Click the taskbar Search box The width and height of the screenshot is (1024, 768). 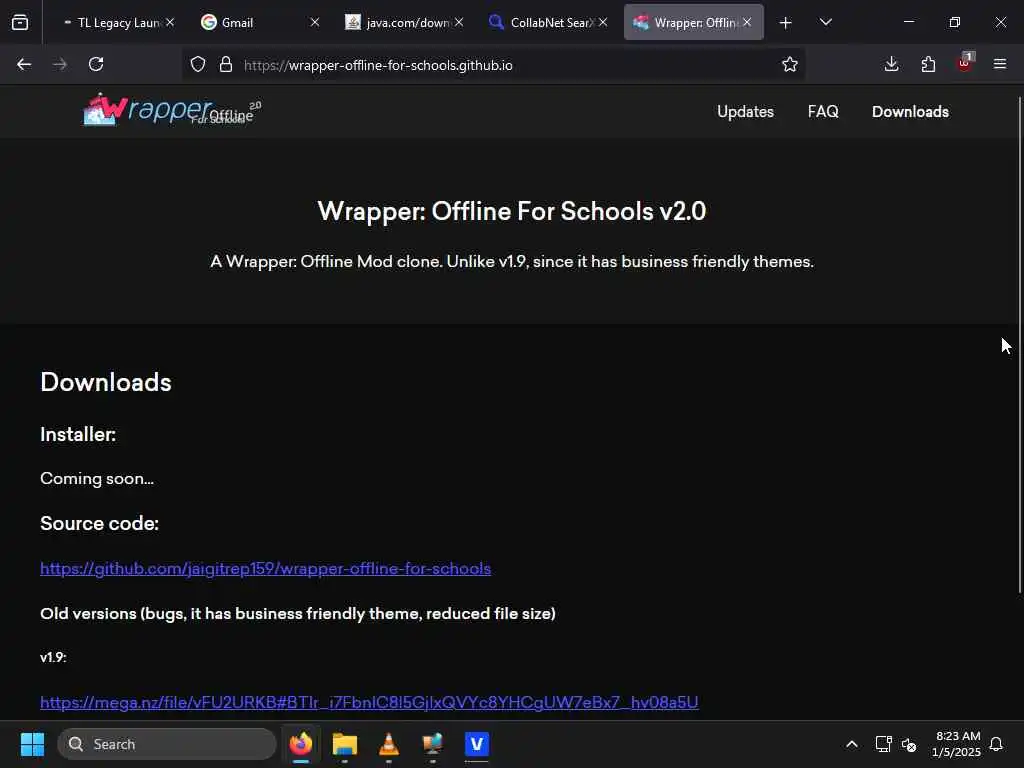point(167,744)
